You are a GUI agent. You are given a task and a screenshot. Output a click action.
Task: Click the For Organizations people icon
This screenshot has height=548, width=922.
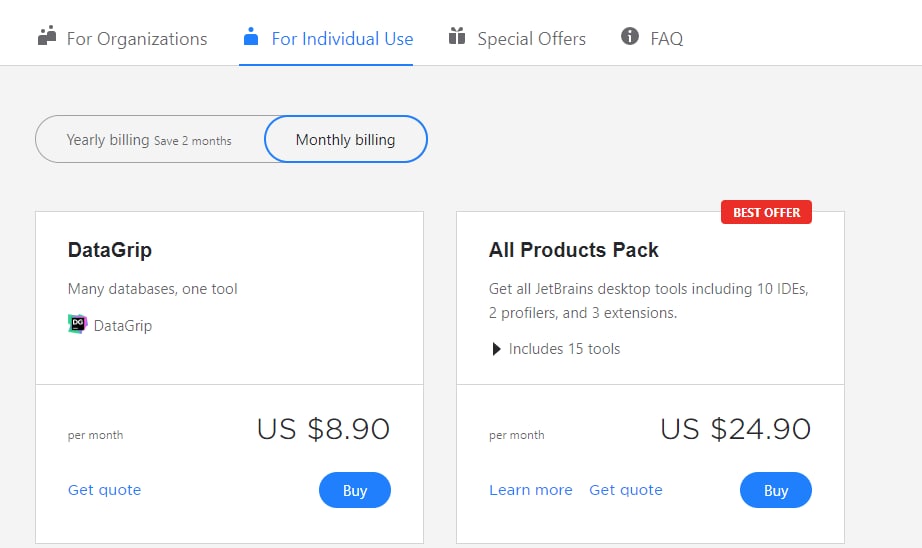(x=47, y=36)
